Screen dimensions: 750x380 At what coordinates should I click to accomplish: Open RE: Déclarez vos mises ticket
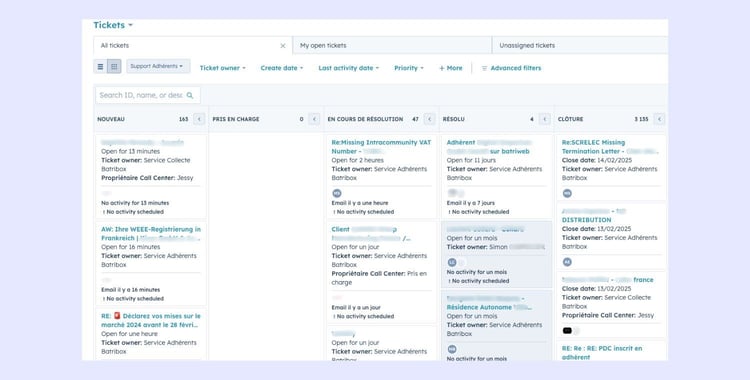tap(151, 320)
